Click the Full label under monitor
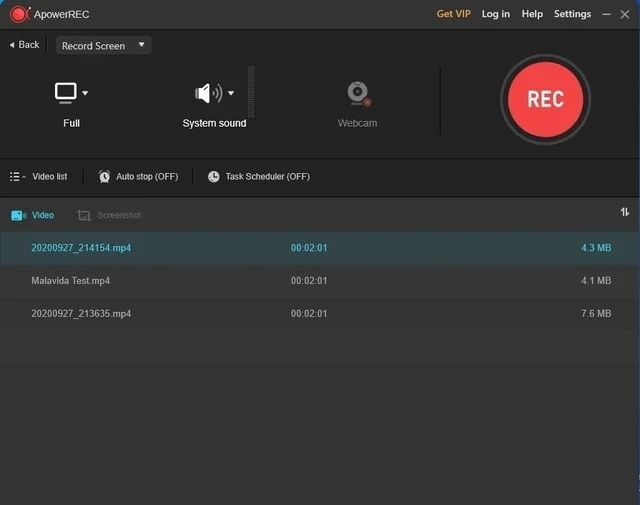 click(71, 123)
